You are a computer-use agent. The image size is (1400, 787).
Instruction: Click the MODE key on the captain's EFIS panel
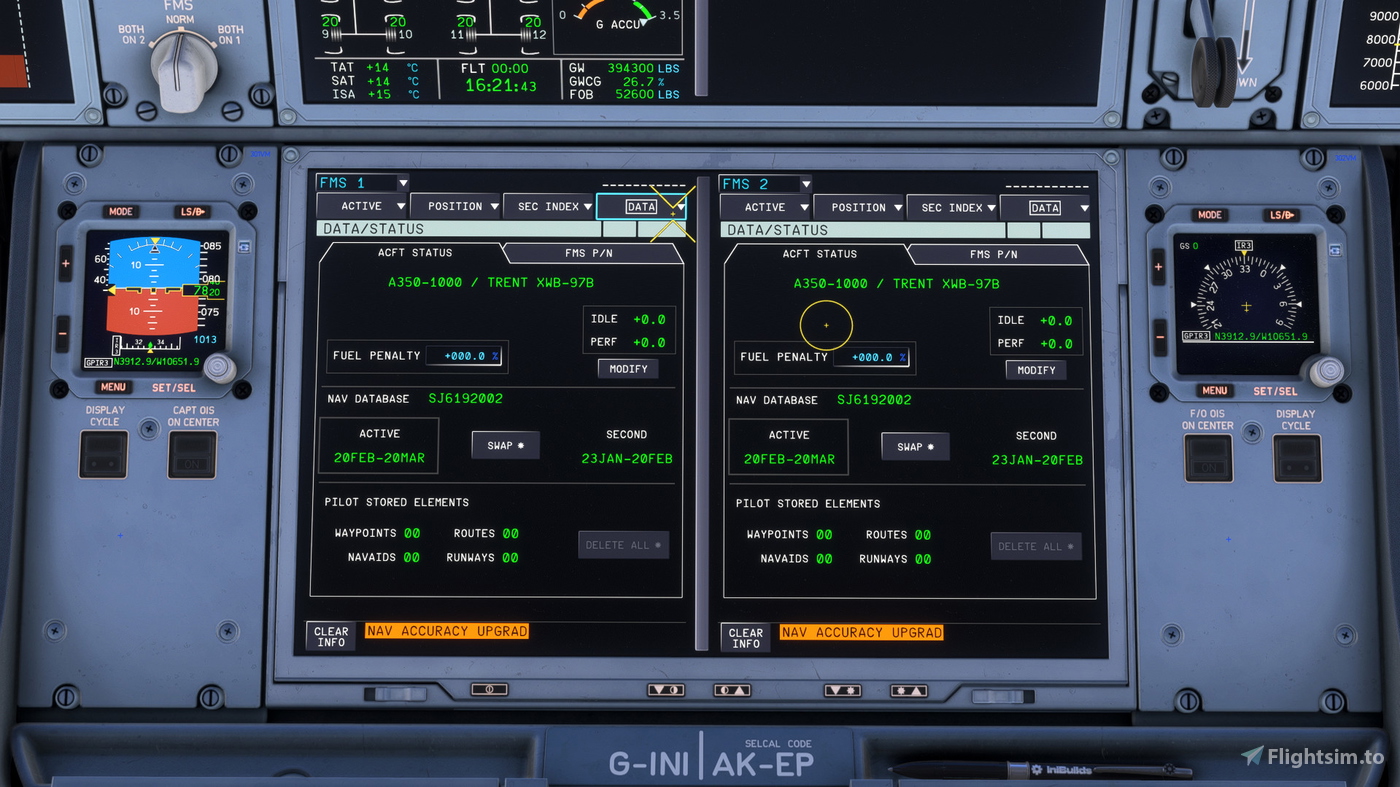[121, 211]
